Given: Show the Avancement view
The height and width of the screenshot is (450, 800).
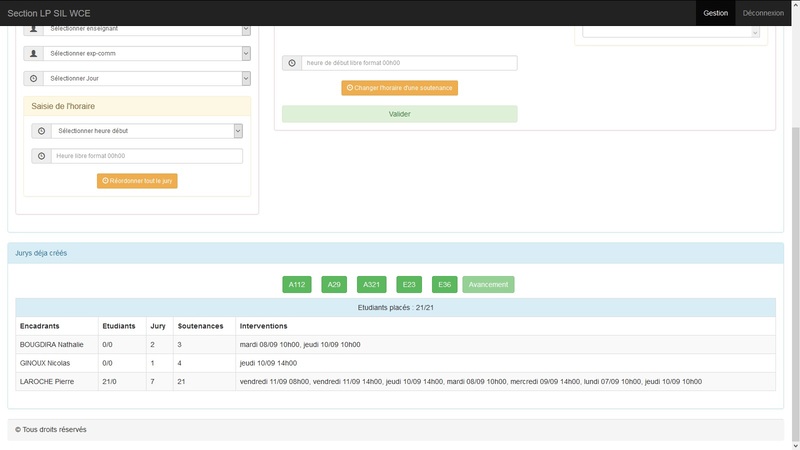Looking at the screenshot, I should click(x=488, y=285).
